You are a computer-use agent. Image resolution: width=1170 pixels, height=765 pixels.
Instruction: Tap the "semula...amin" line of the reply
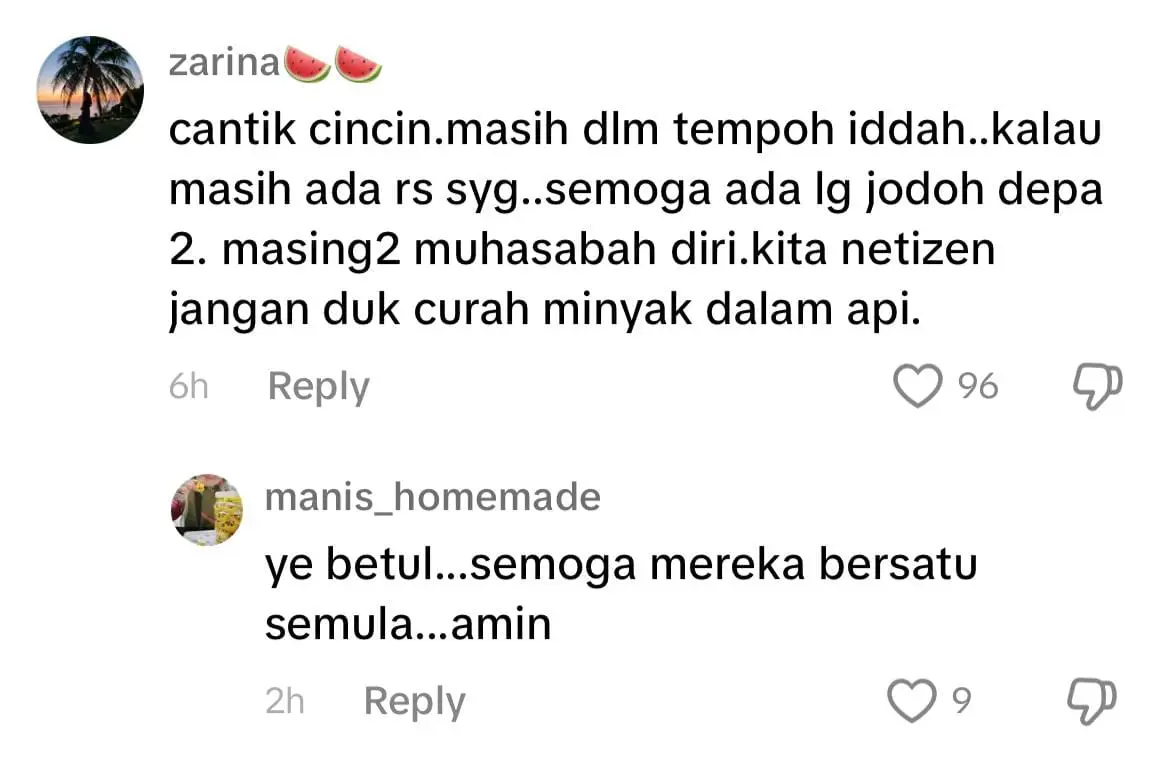[x=408, y=625]
